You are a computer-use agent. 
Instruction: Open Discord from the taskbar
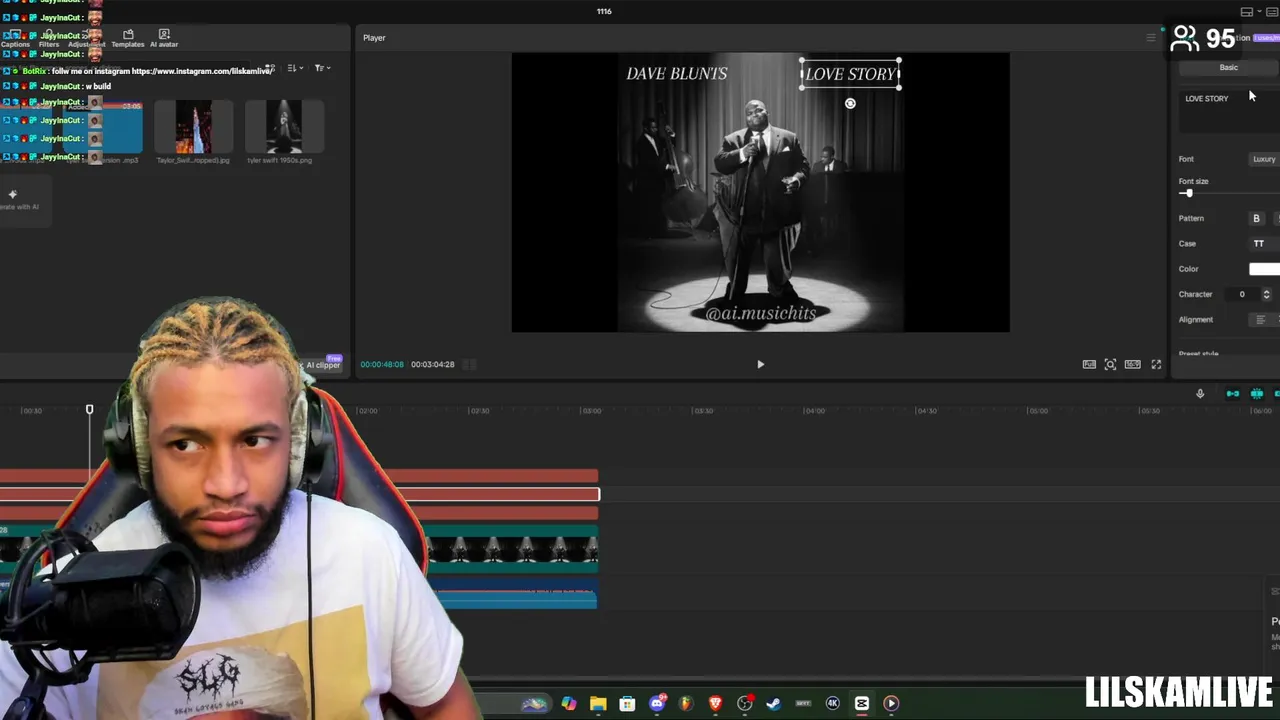[x=657, y=704]
